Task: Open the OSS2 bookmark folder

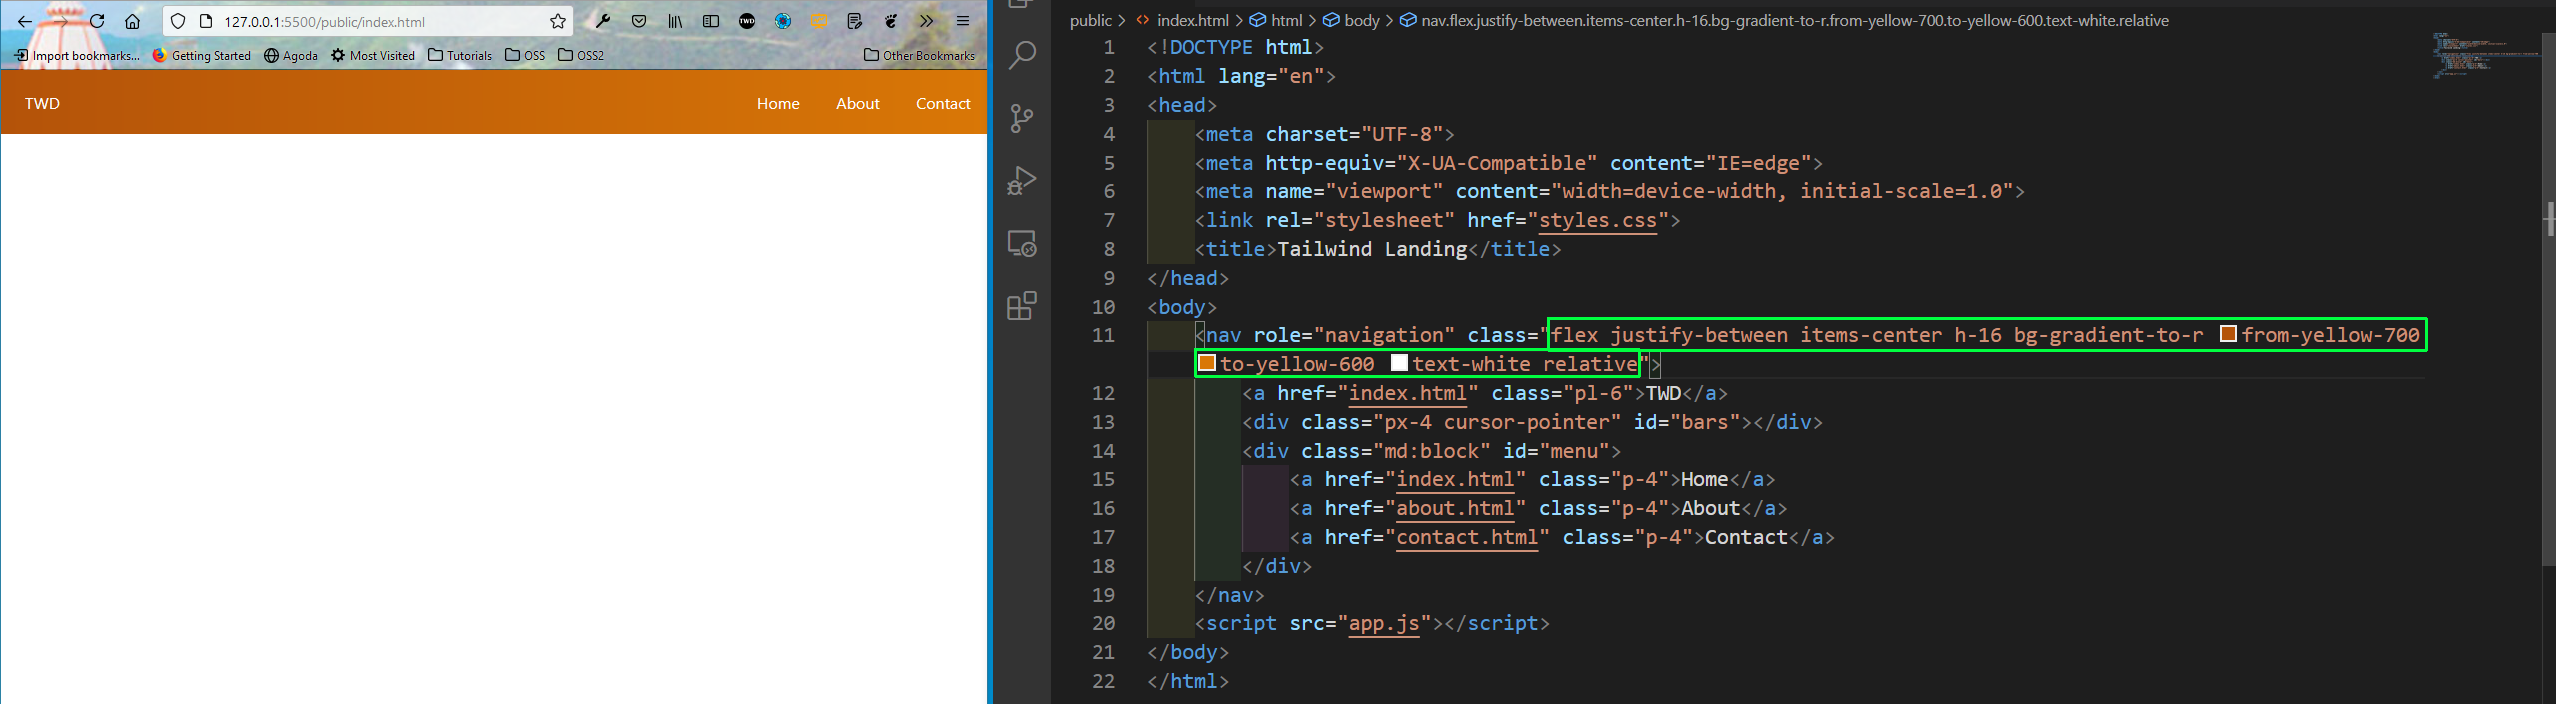Action: pyautogui.click(x=581, y=55)
